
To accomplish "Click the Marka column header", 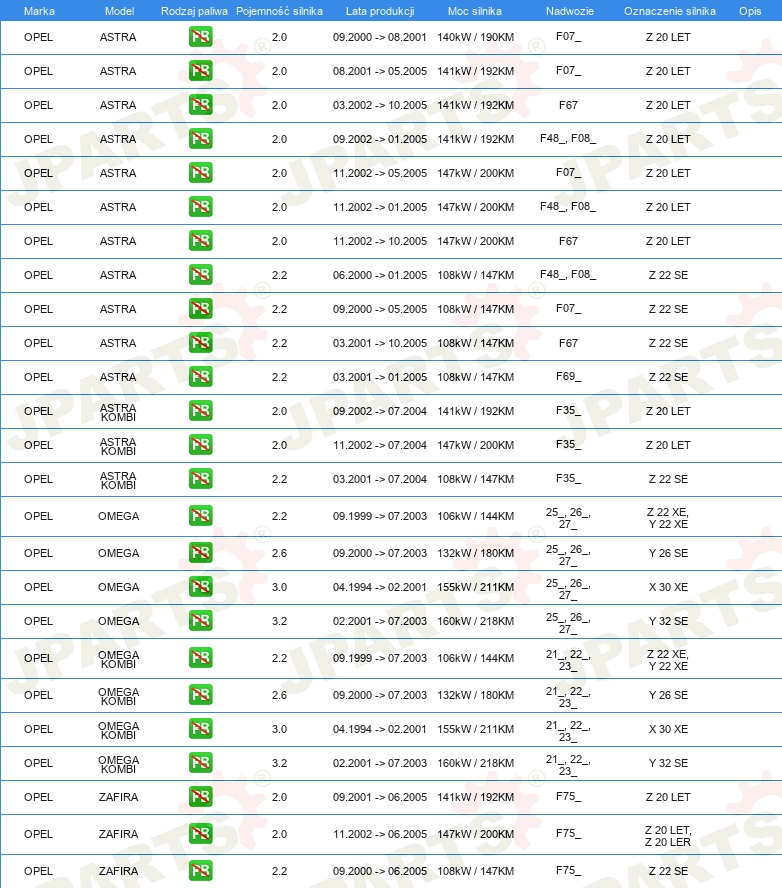I will click(x=39, y=11).
